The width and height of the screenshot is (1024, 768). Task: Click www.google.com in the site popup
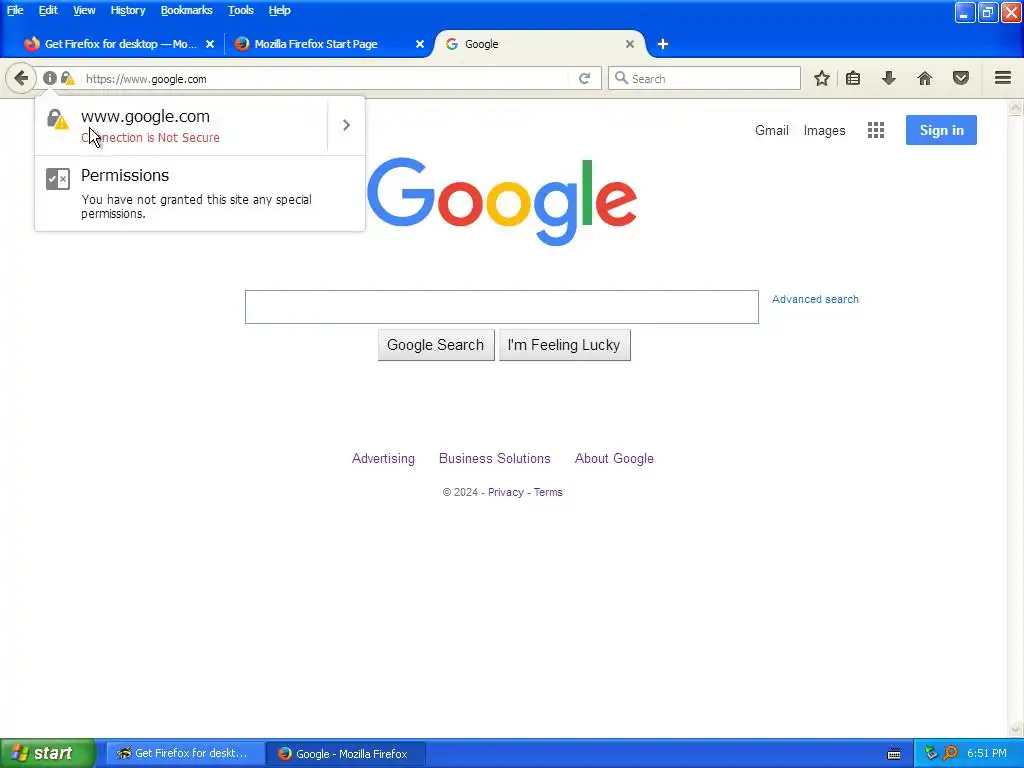[146, 116]
